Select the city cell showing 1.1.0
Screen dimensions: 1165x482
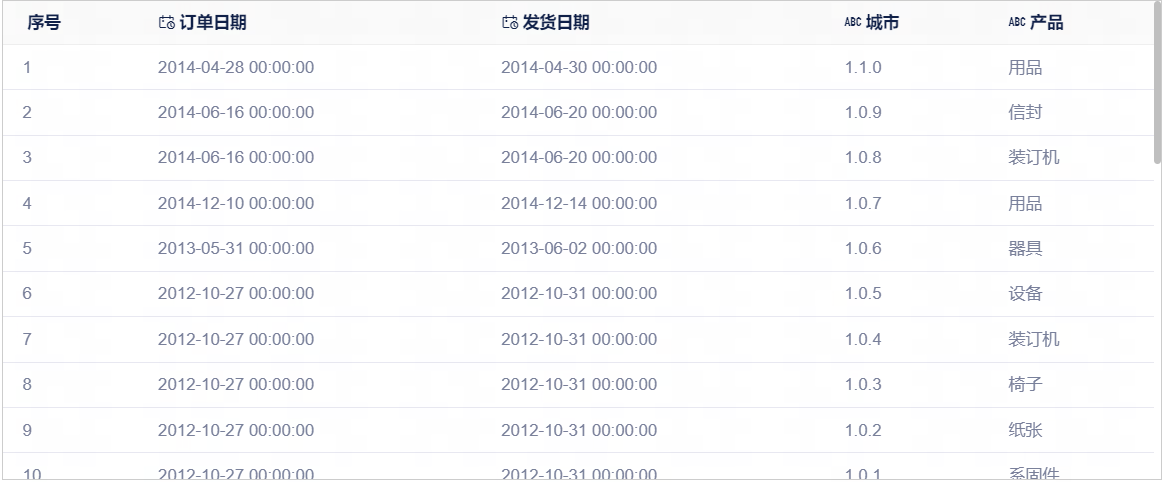(x=863, y=68)
